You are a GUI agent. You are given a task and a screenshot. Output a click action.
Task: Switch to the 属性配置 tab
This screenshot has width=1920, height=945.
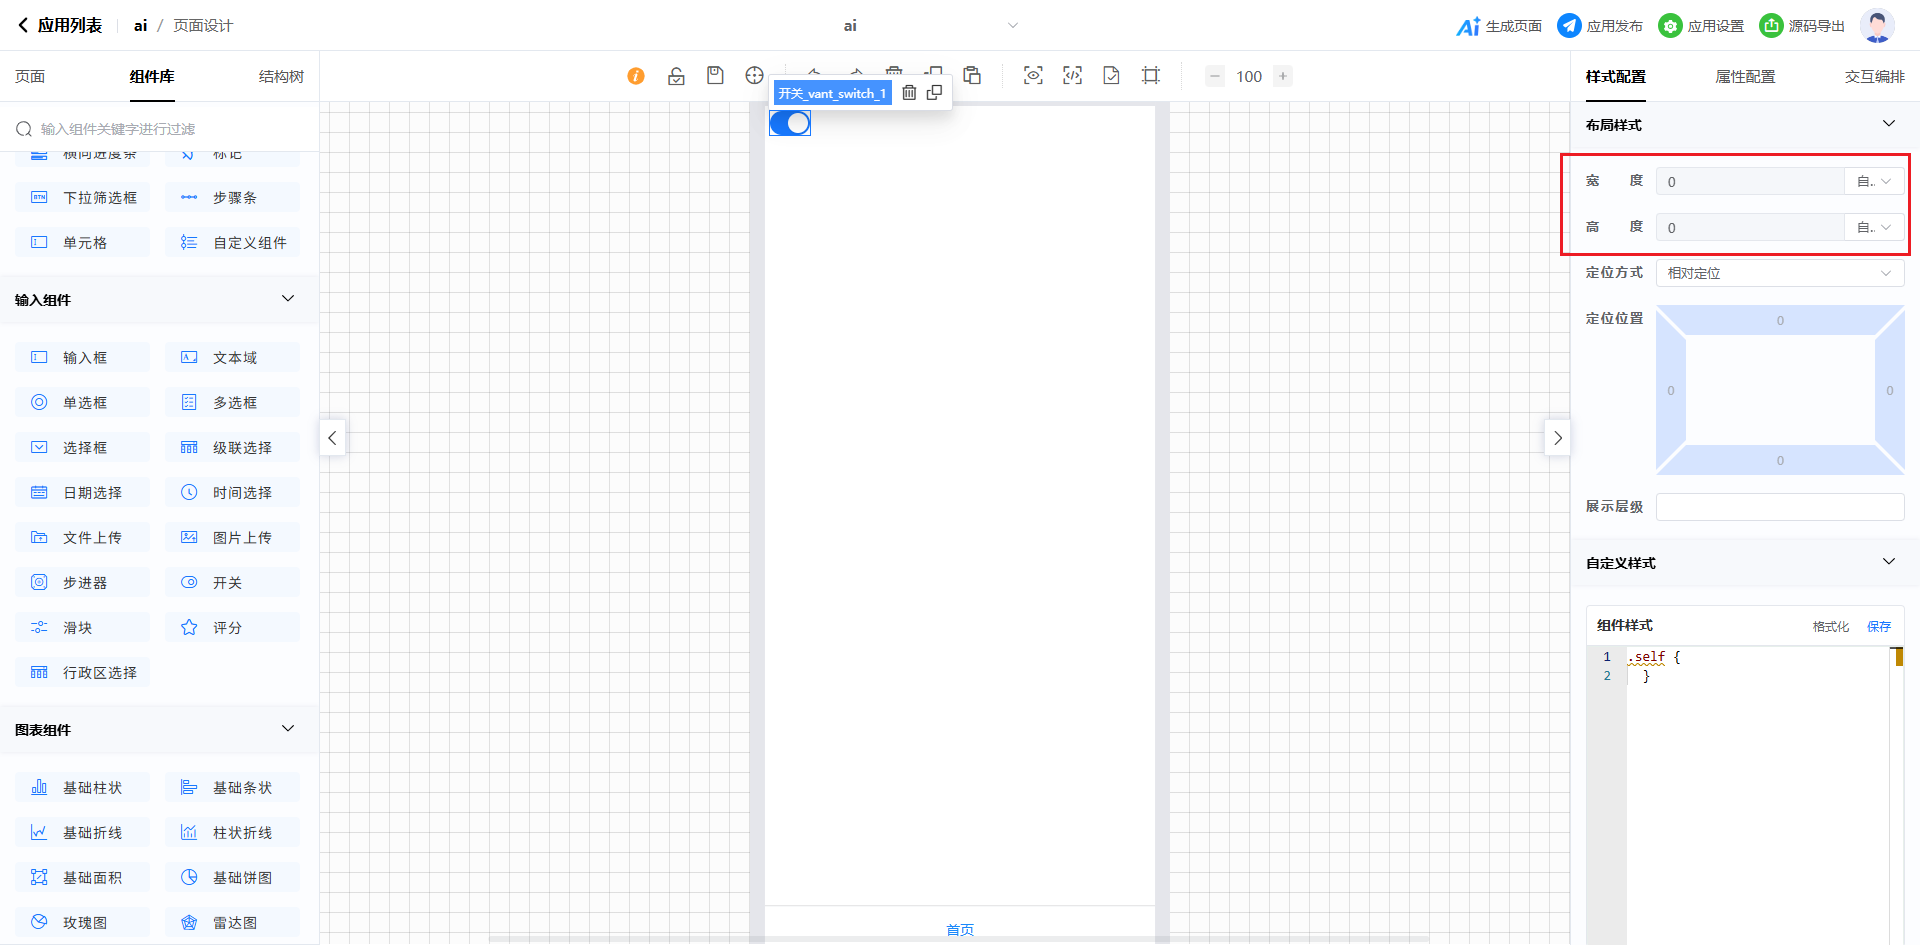[x=1745, y=77]
